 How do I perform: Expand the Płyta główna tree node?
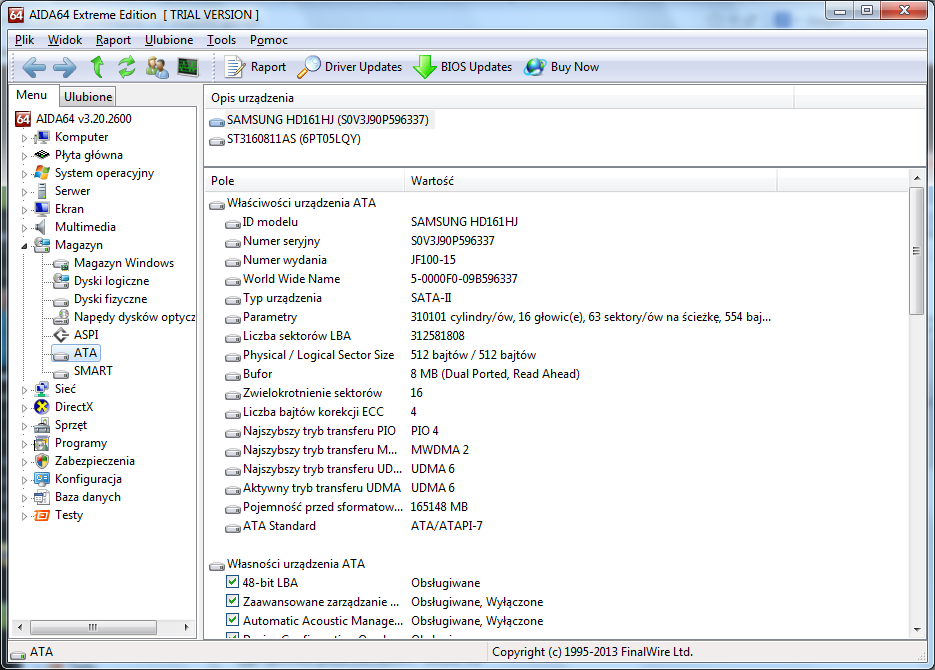pyautogui.click(x=24, y=156)
